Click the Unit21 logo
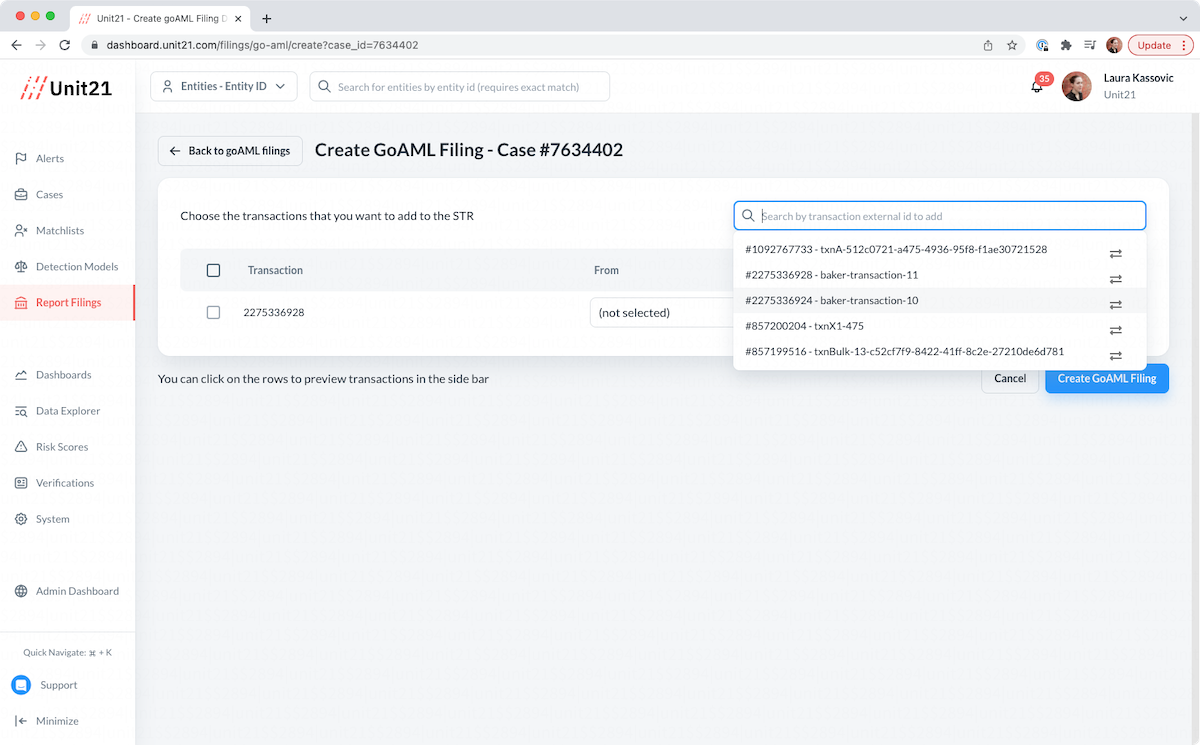1200x745 pixels. pyautogui.click(x=67, y=88)
